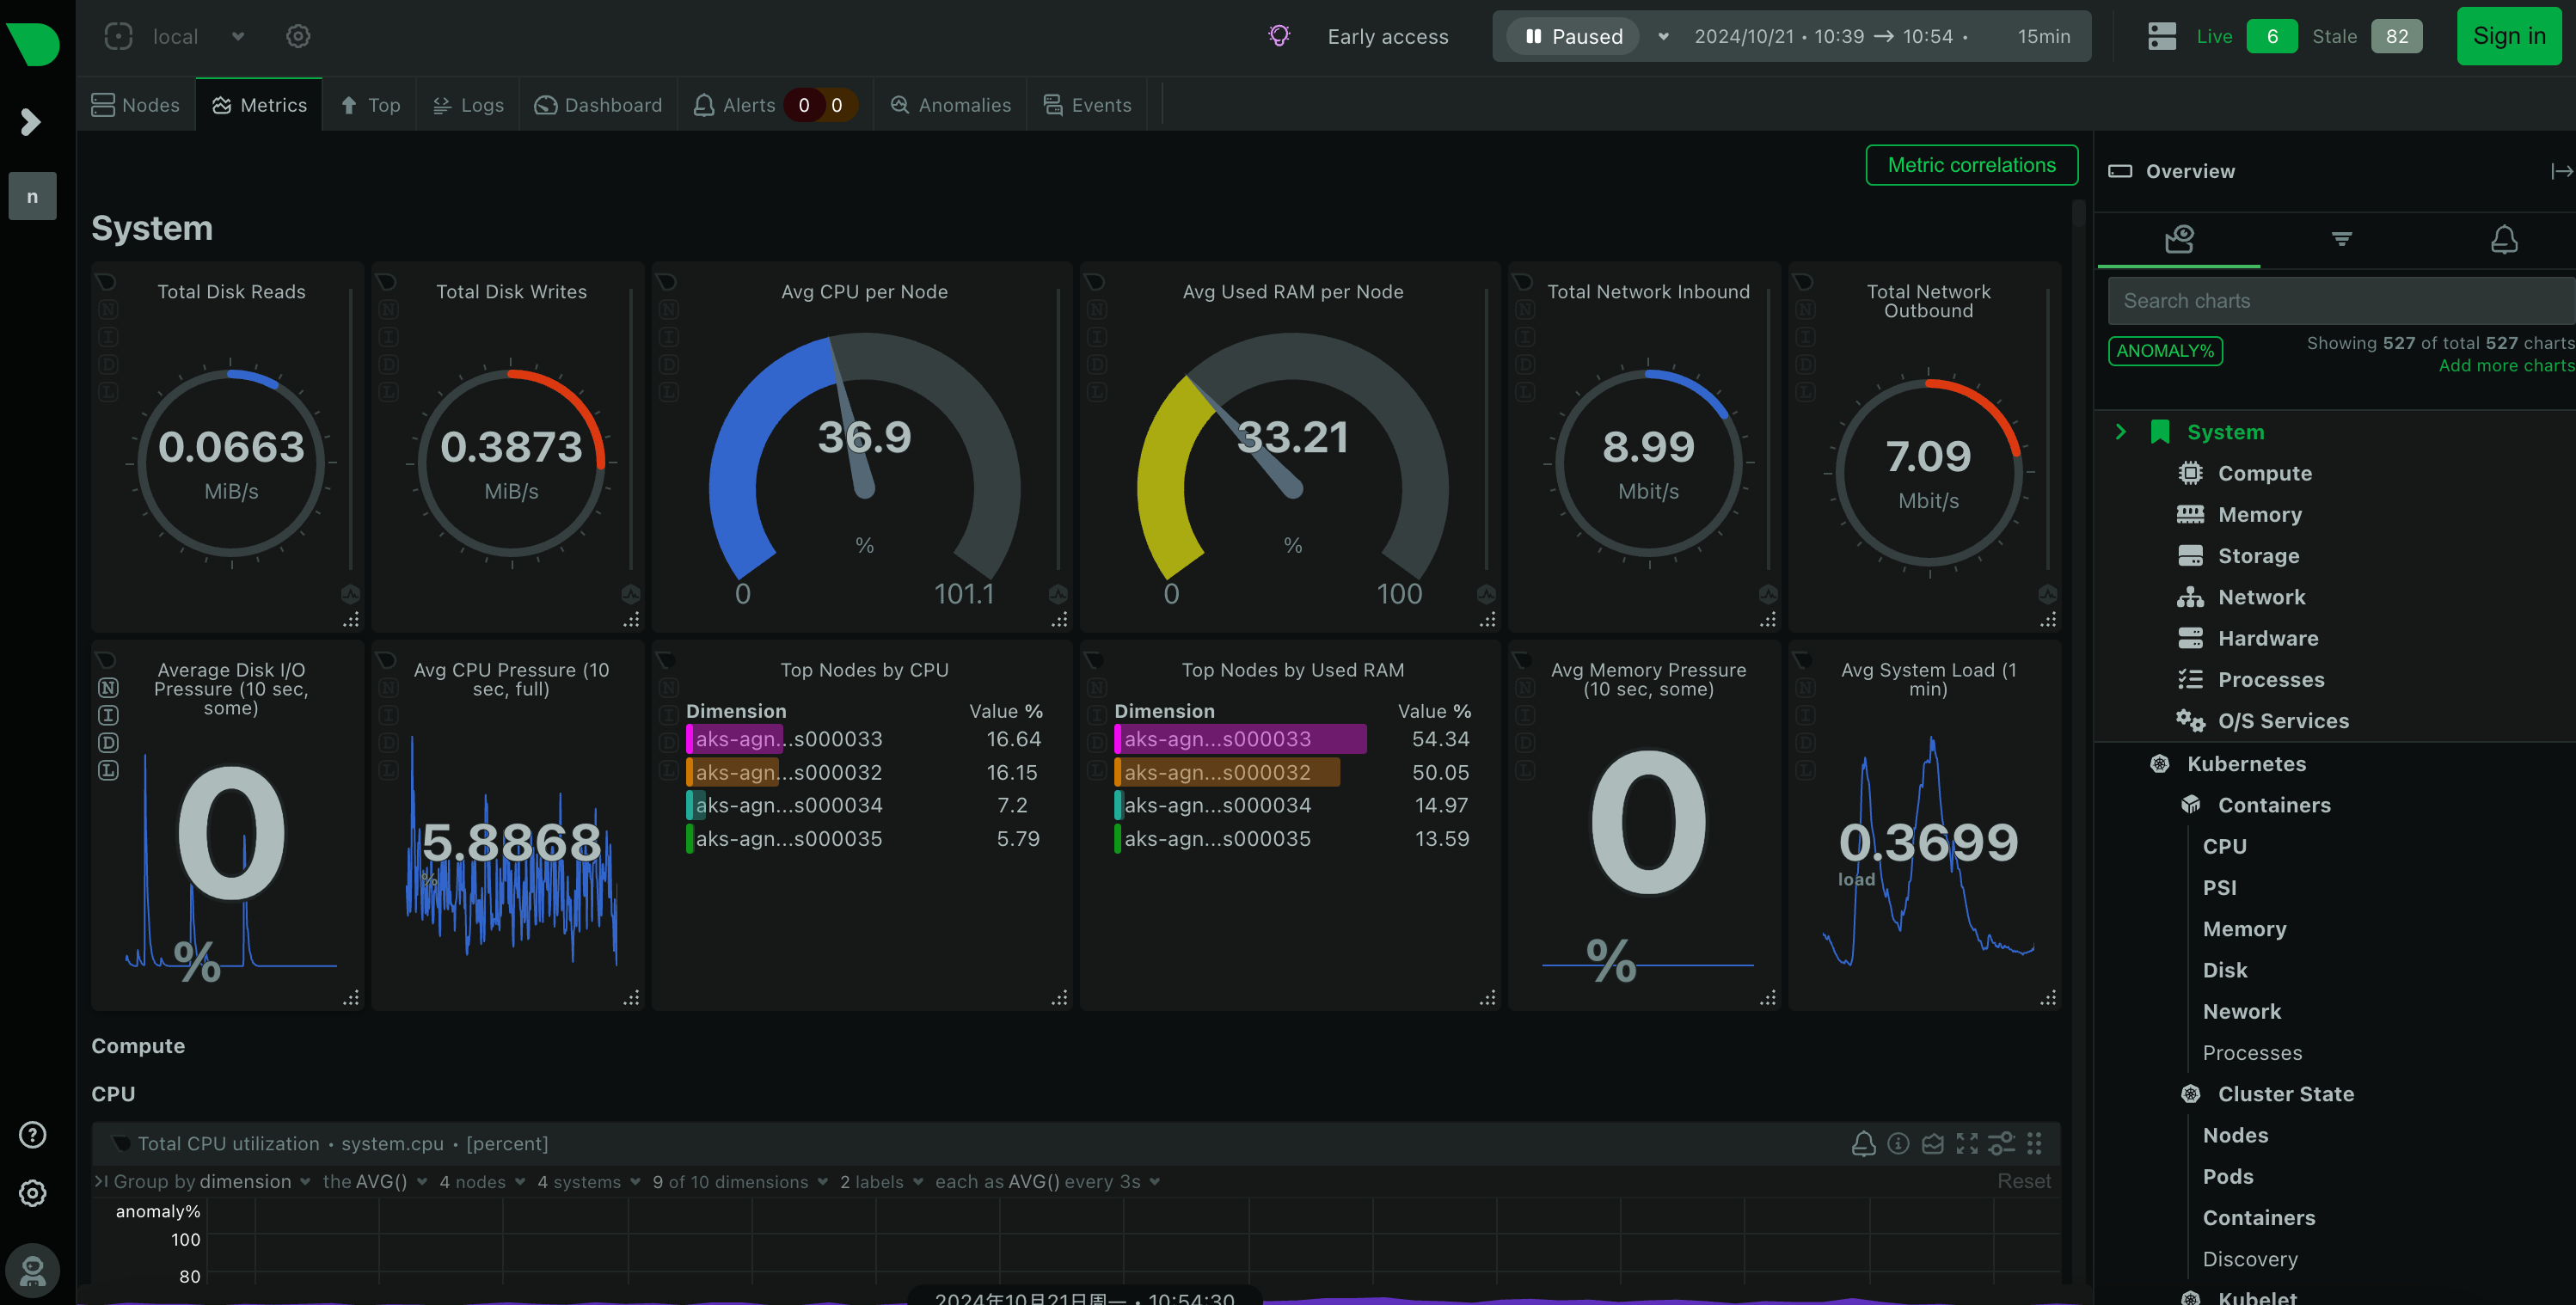Image resolution: width=2576 pixels, height=1305 pixels.
Task: Toggle the N option on Average Disk I/O Pressure
Action: (108, 688)
